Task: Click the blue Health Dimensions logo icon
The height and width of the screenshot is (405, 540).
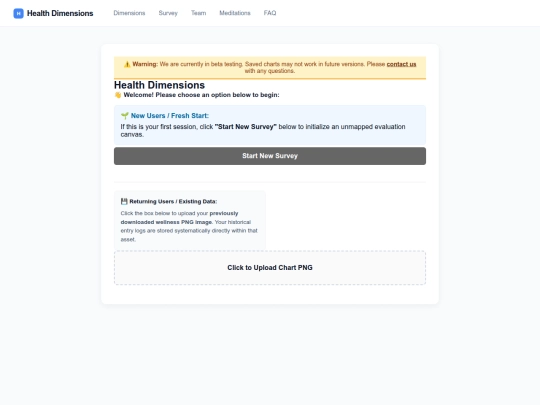Action: pos(18,13)
